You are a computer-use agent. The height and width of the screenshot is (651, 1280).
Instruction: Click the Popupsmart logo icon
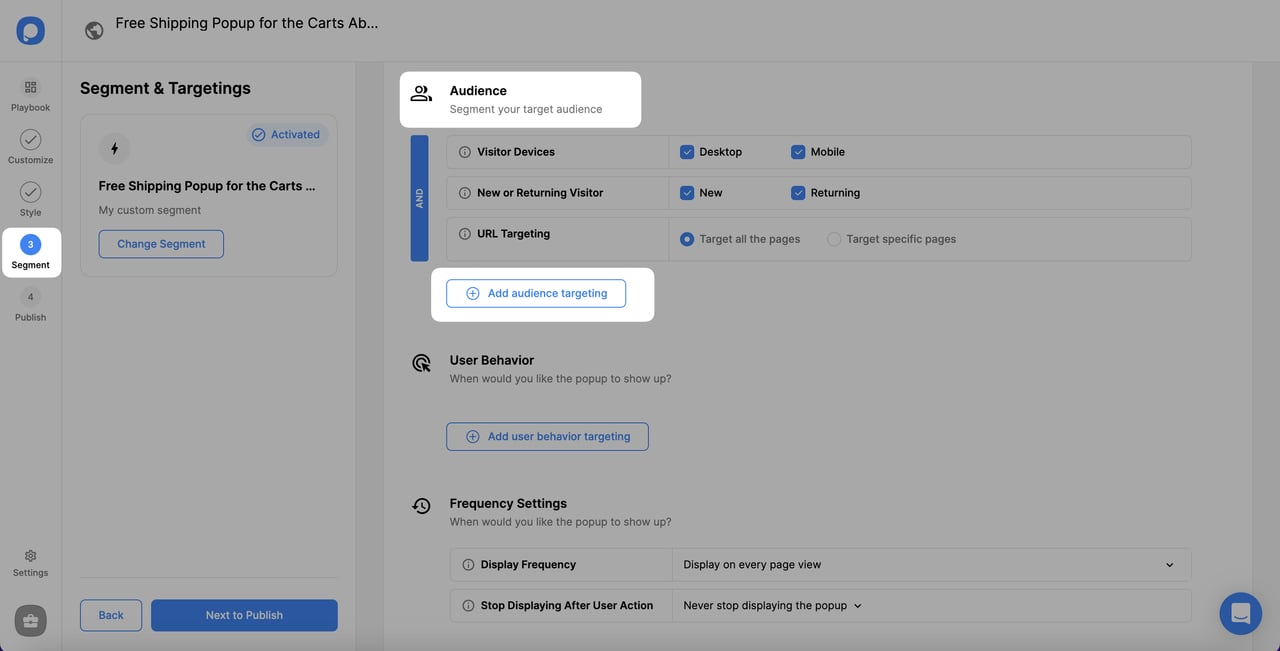[x=30, y=30]
